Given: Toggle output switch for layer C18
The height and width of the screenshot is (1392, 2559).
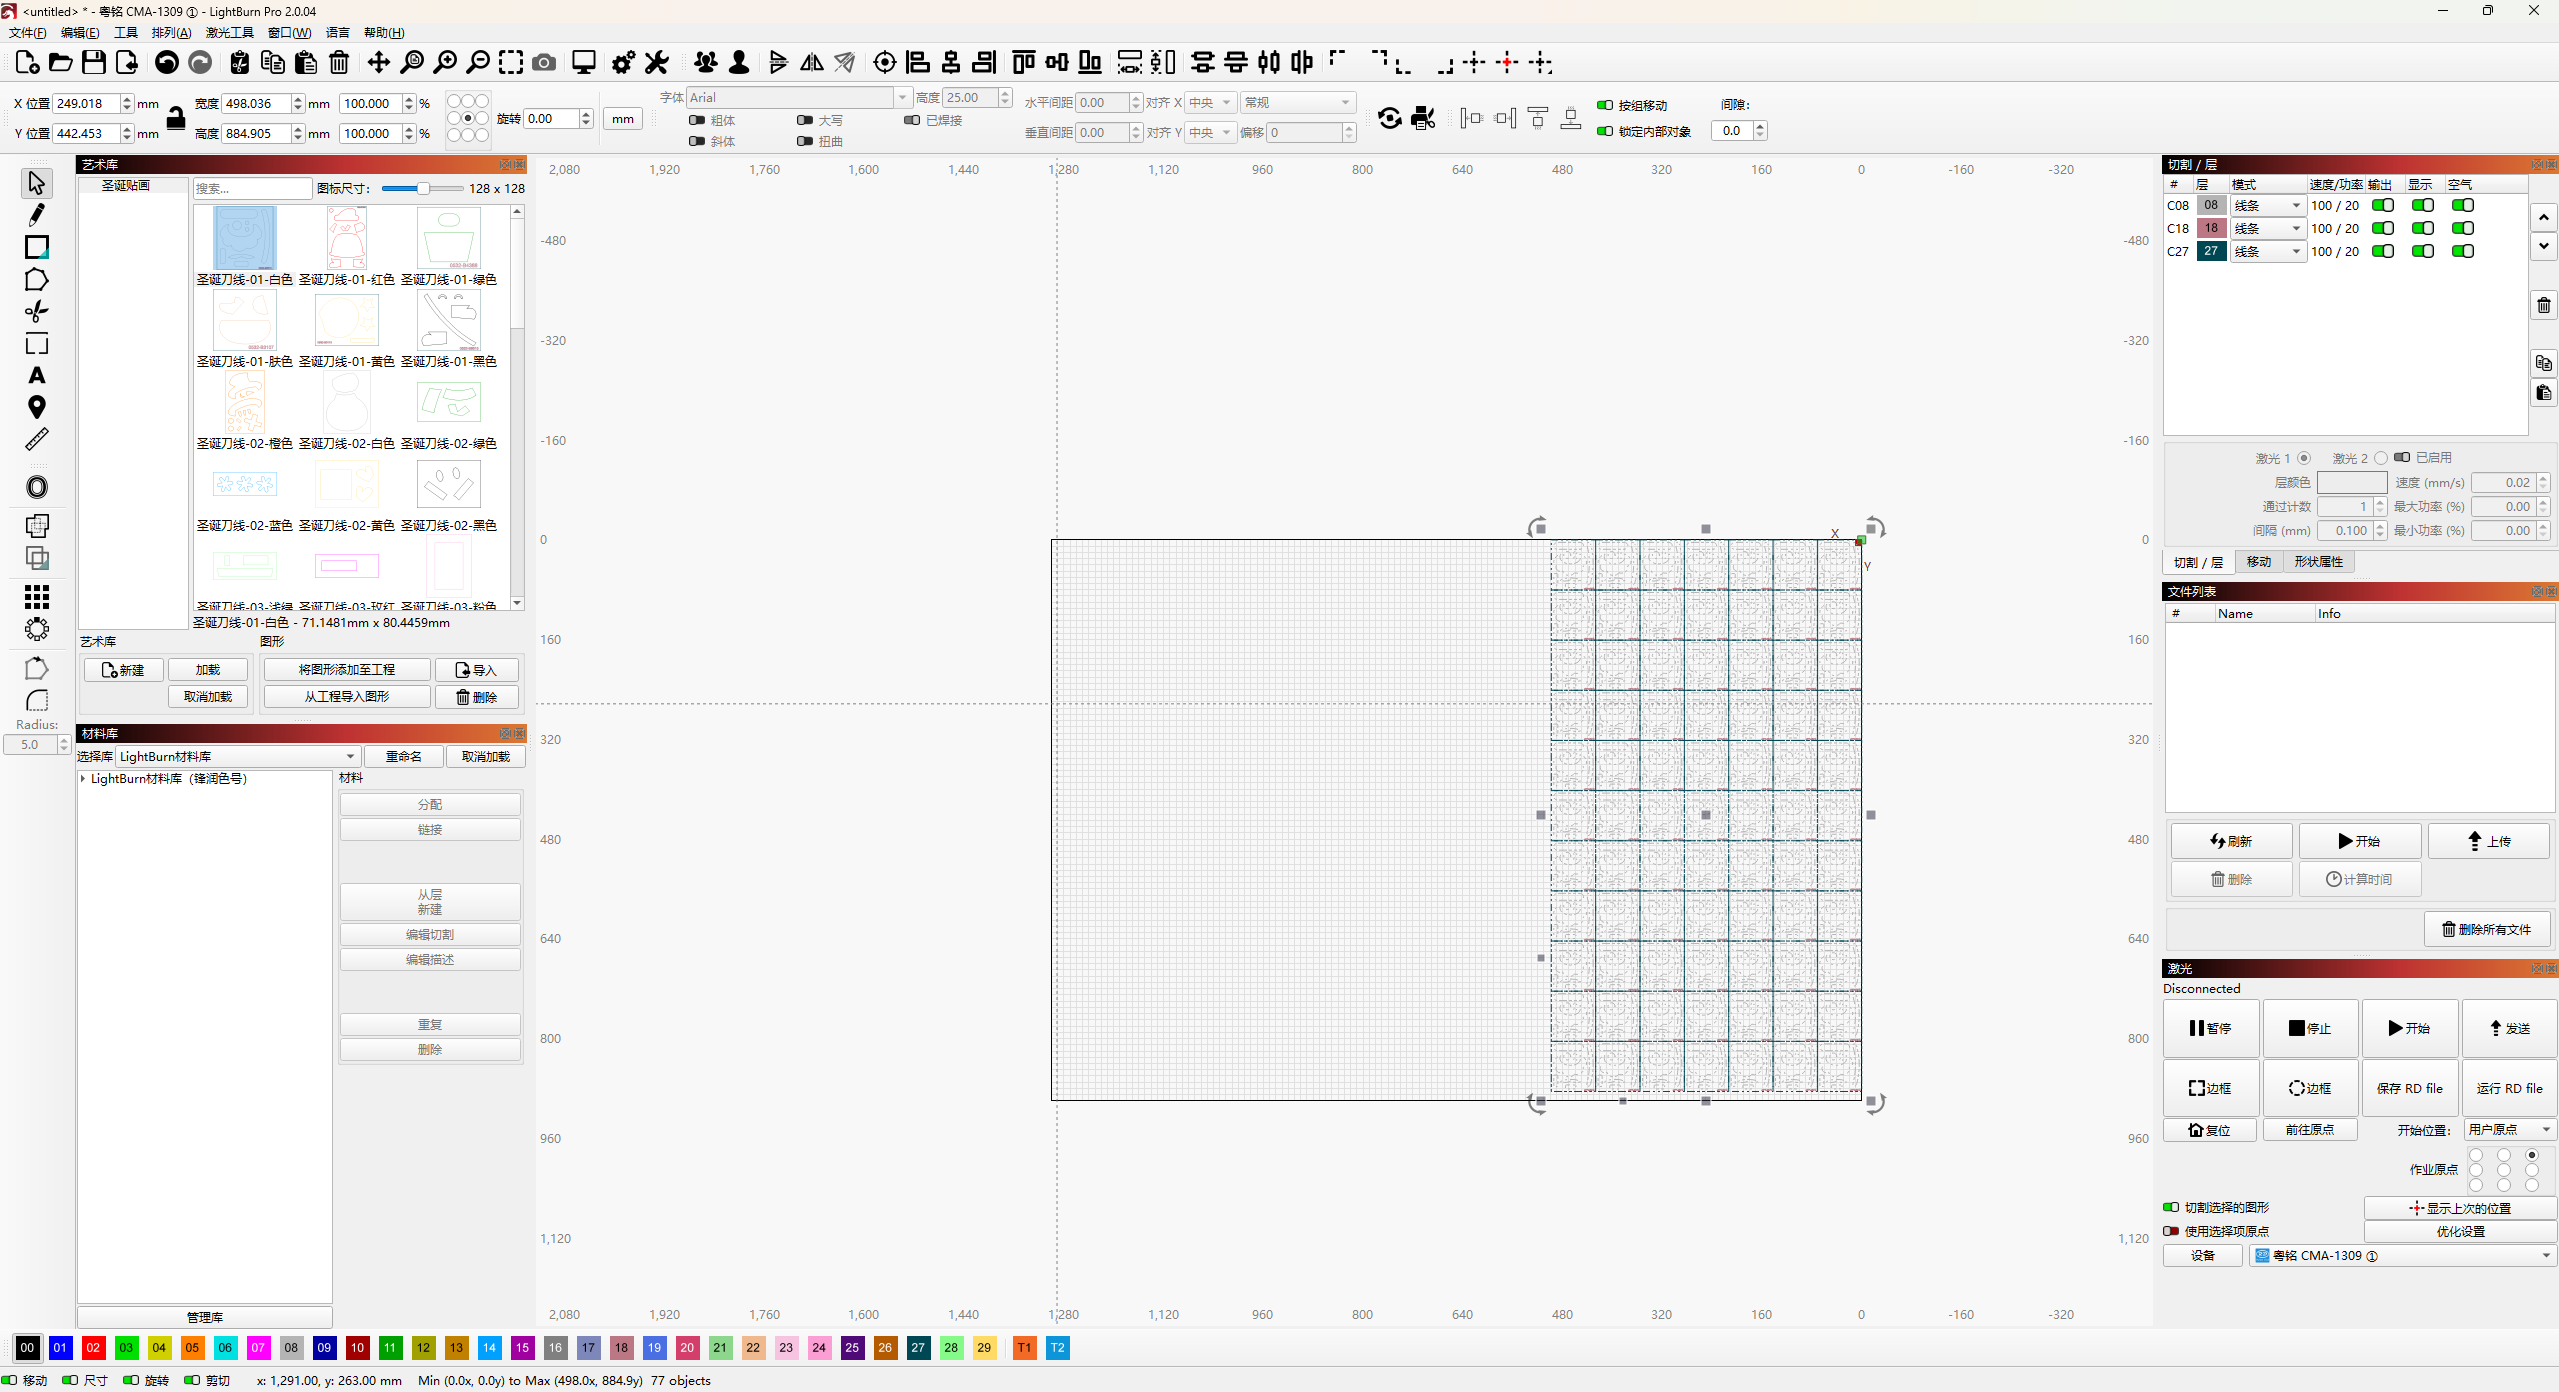Looking at the screenshot, I should pos(2383,228).
